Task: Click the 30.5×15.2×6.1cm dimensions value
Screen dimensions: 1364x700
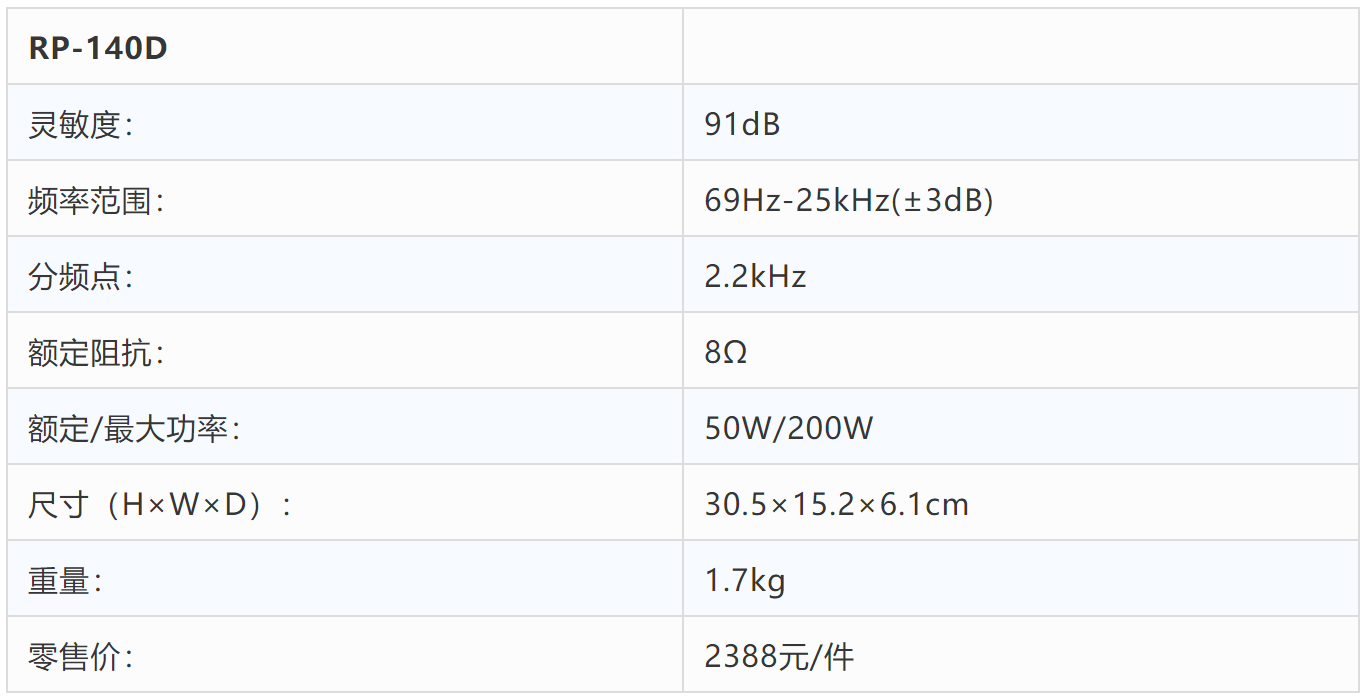Action: pos(837,505)
